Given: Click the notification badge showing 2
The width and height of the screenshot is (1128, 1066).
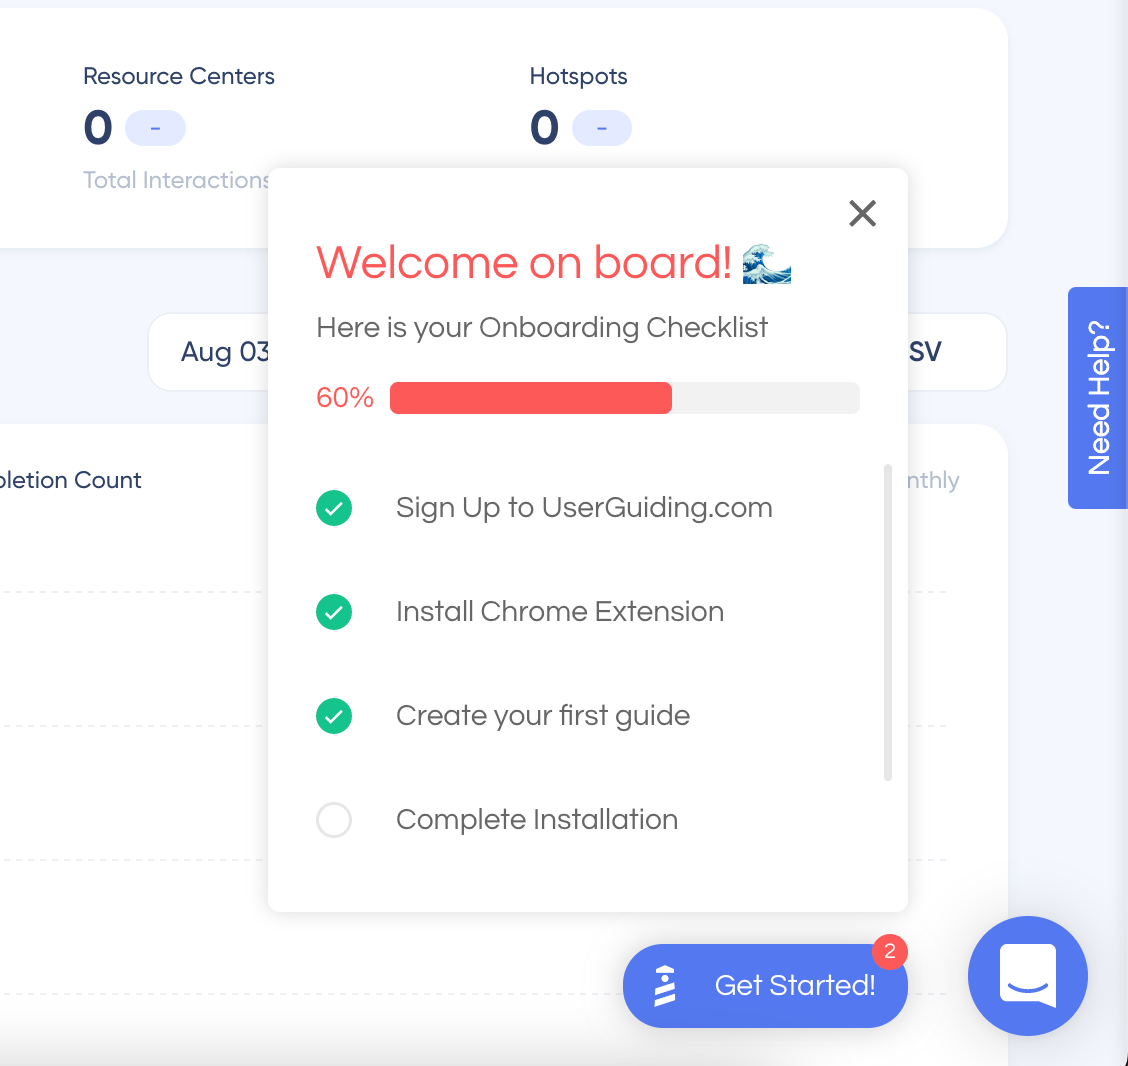Looking at the screenshot, I should (x=890, y=953).
